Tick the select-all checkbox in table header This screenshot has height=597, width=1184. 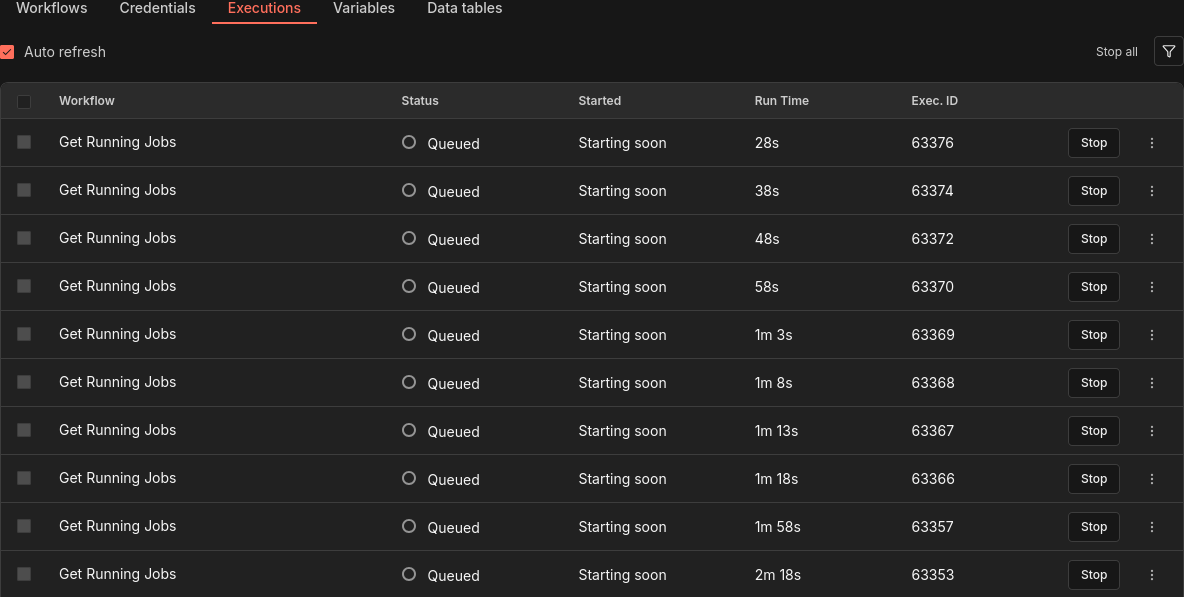coord(24,101)
